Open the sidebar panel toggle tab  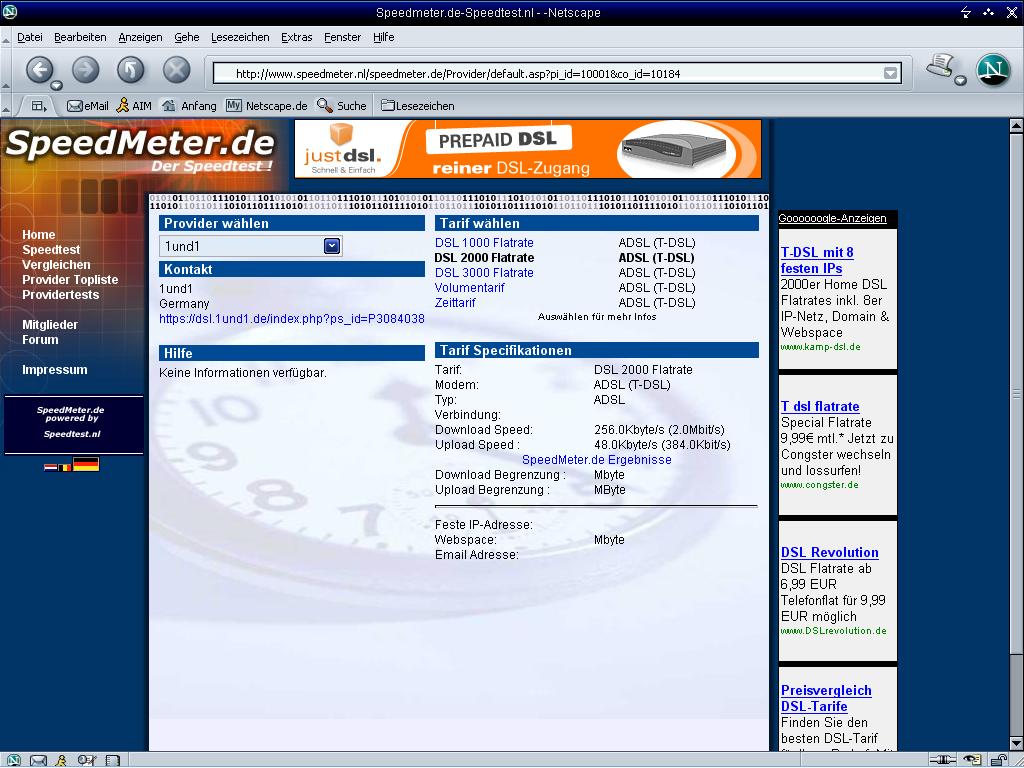tap(39, 105)
